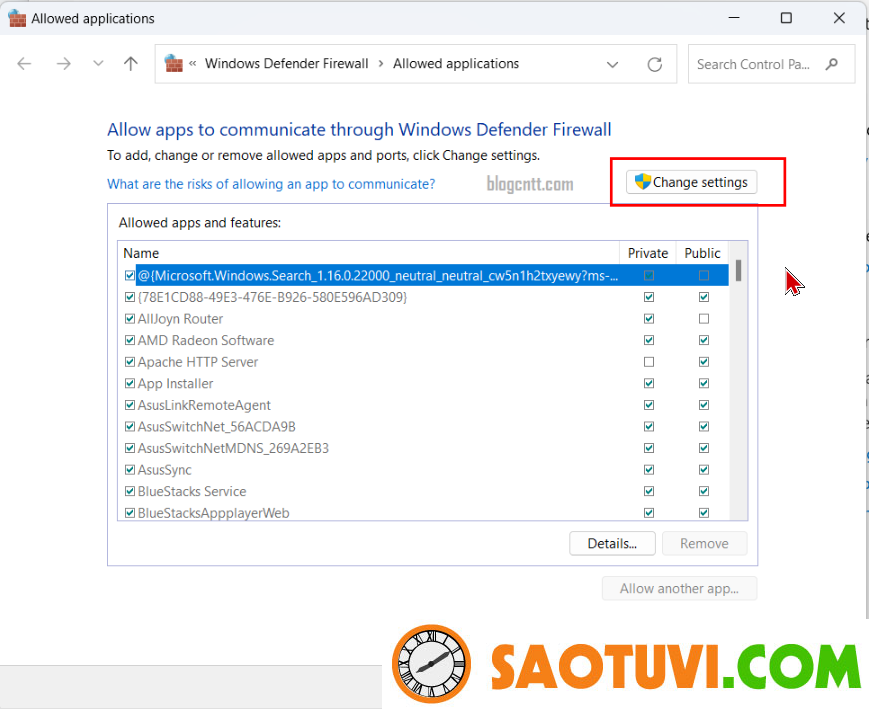Click the apps list scrollbar thumb
Image resolution: width=871 pixels, height=709 pixels.
tap(738, 271)
